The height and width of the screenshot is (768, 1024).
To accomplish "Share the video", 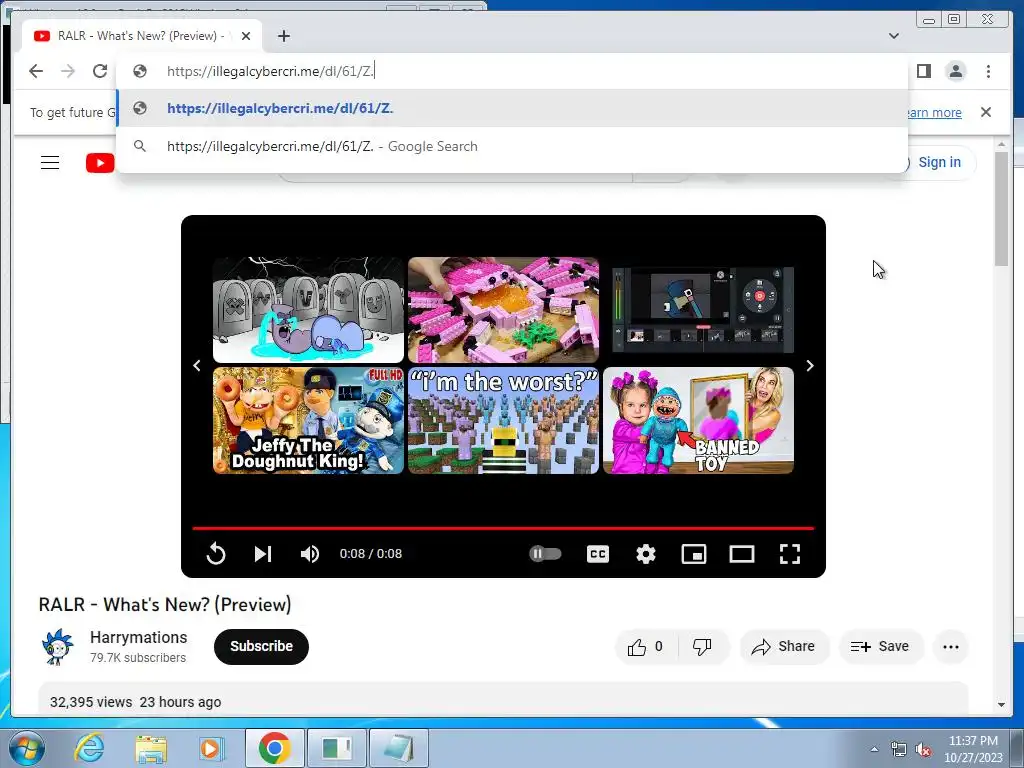I will click(x=784, y=647).
